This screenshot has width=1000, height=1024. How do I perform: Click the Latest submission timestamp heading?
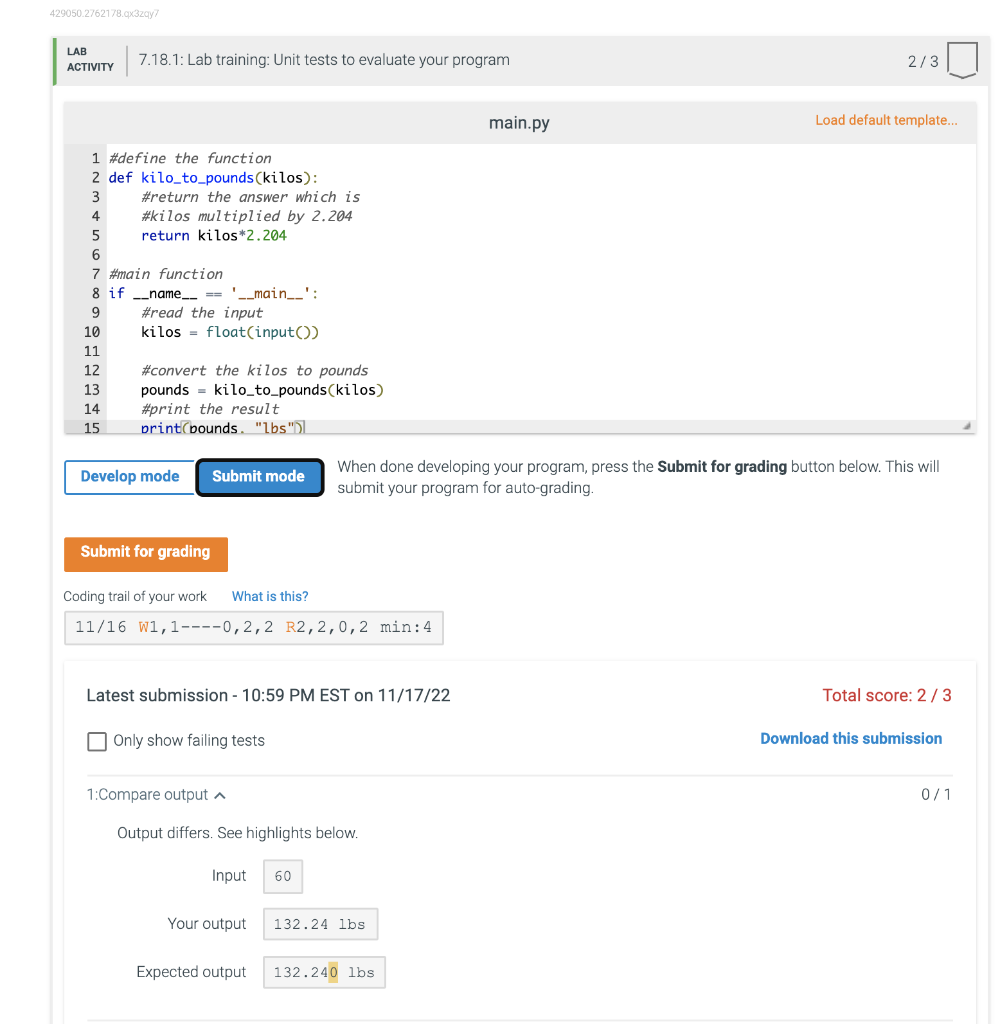coord(267,695)
